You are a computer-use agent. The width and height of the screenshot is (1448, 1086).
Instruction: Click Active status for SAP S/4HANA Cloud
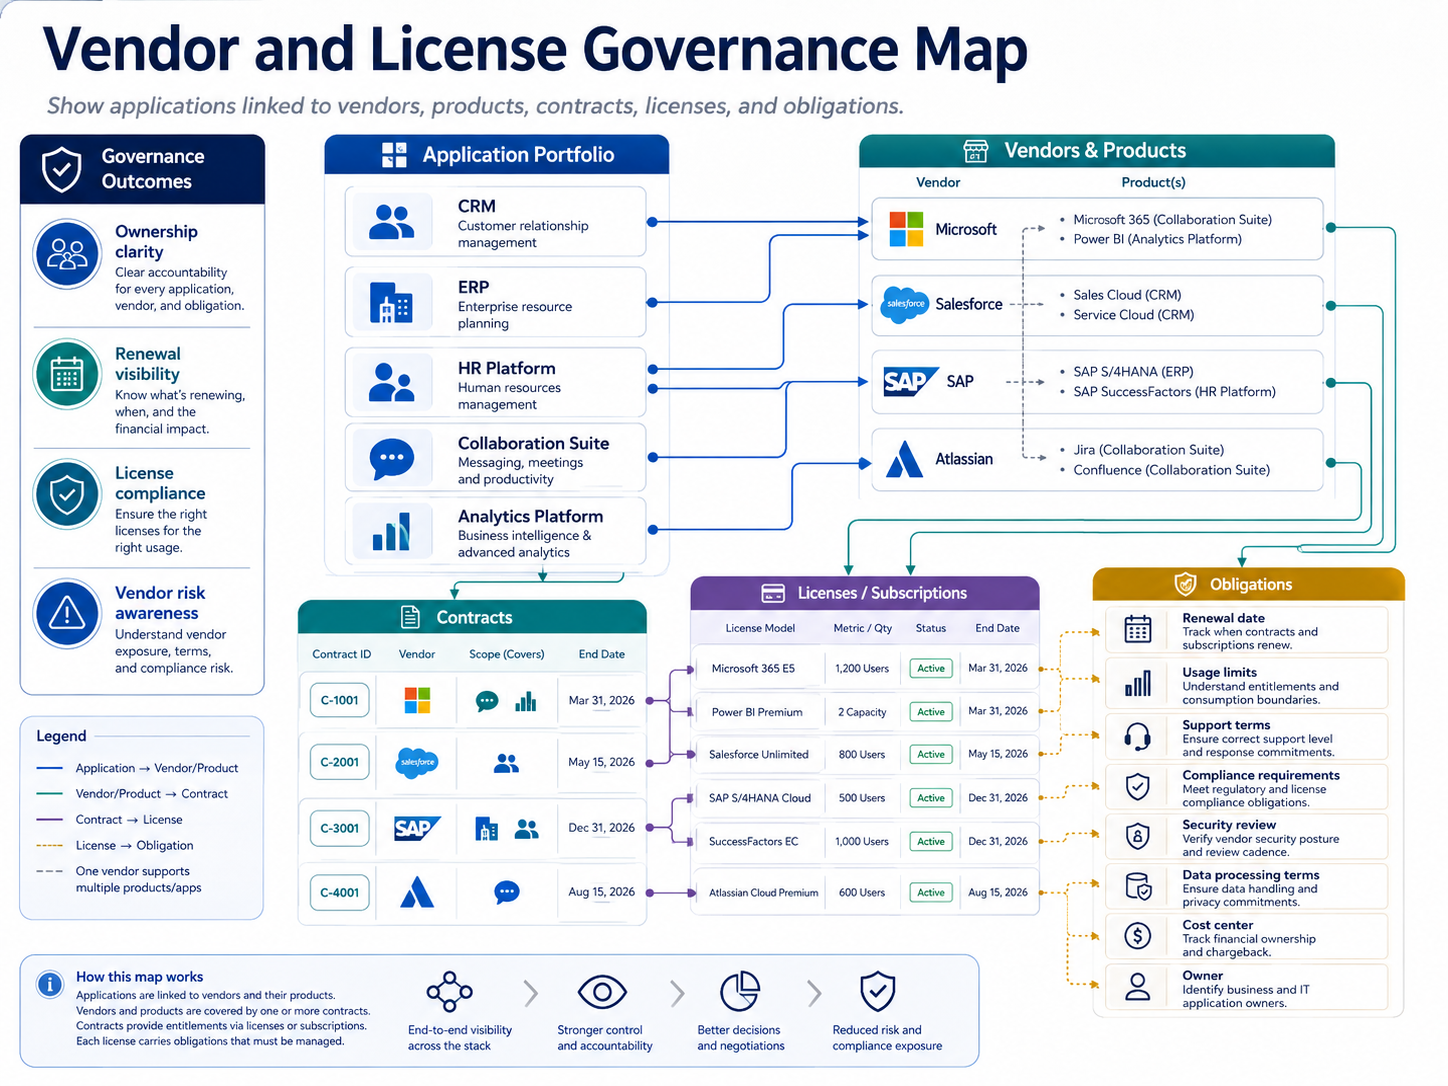931,798
